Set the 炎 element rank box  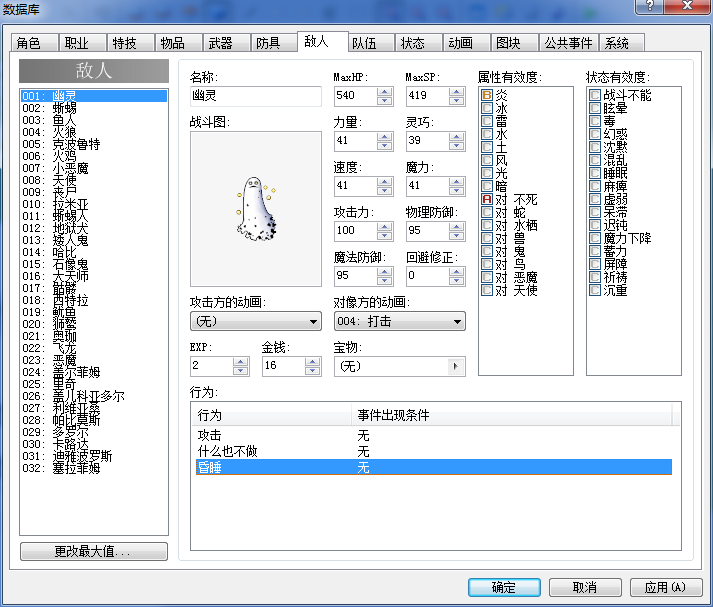(x=487, y=95)
